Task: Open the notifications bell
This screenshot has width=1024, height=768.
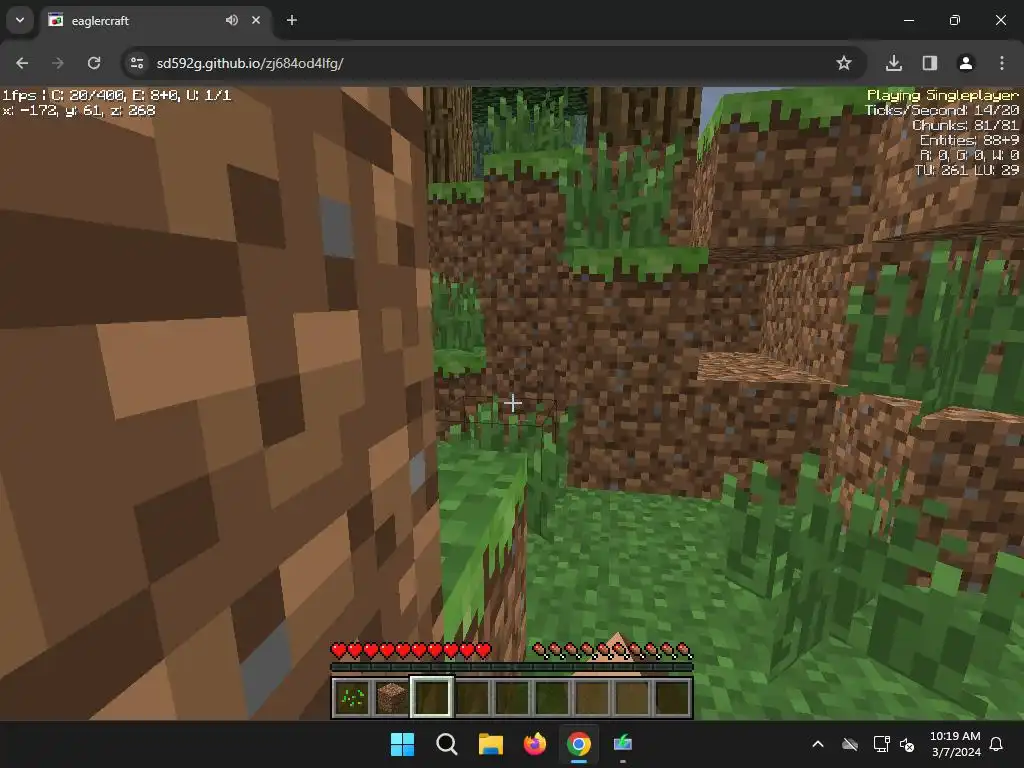Action: [997, 744]
